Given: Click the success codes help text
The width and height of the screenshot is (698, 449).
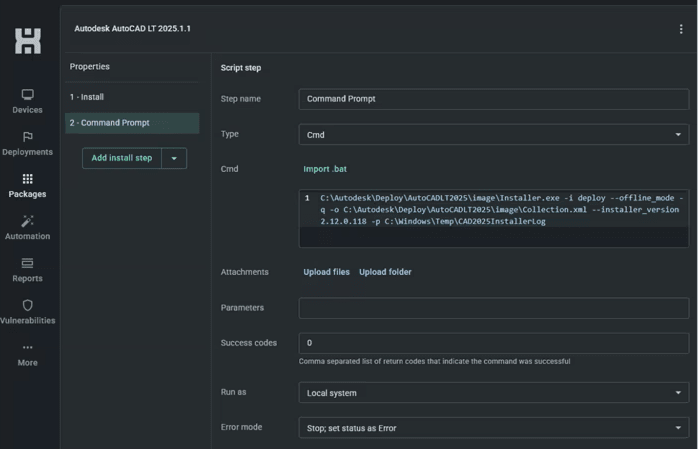Looking at the screenshot, I should coord(434,361).
